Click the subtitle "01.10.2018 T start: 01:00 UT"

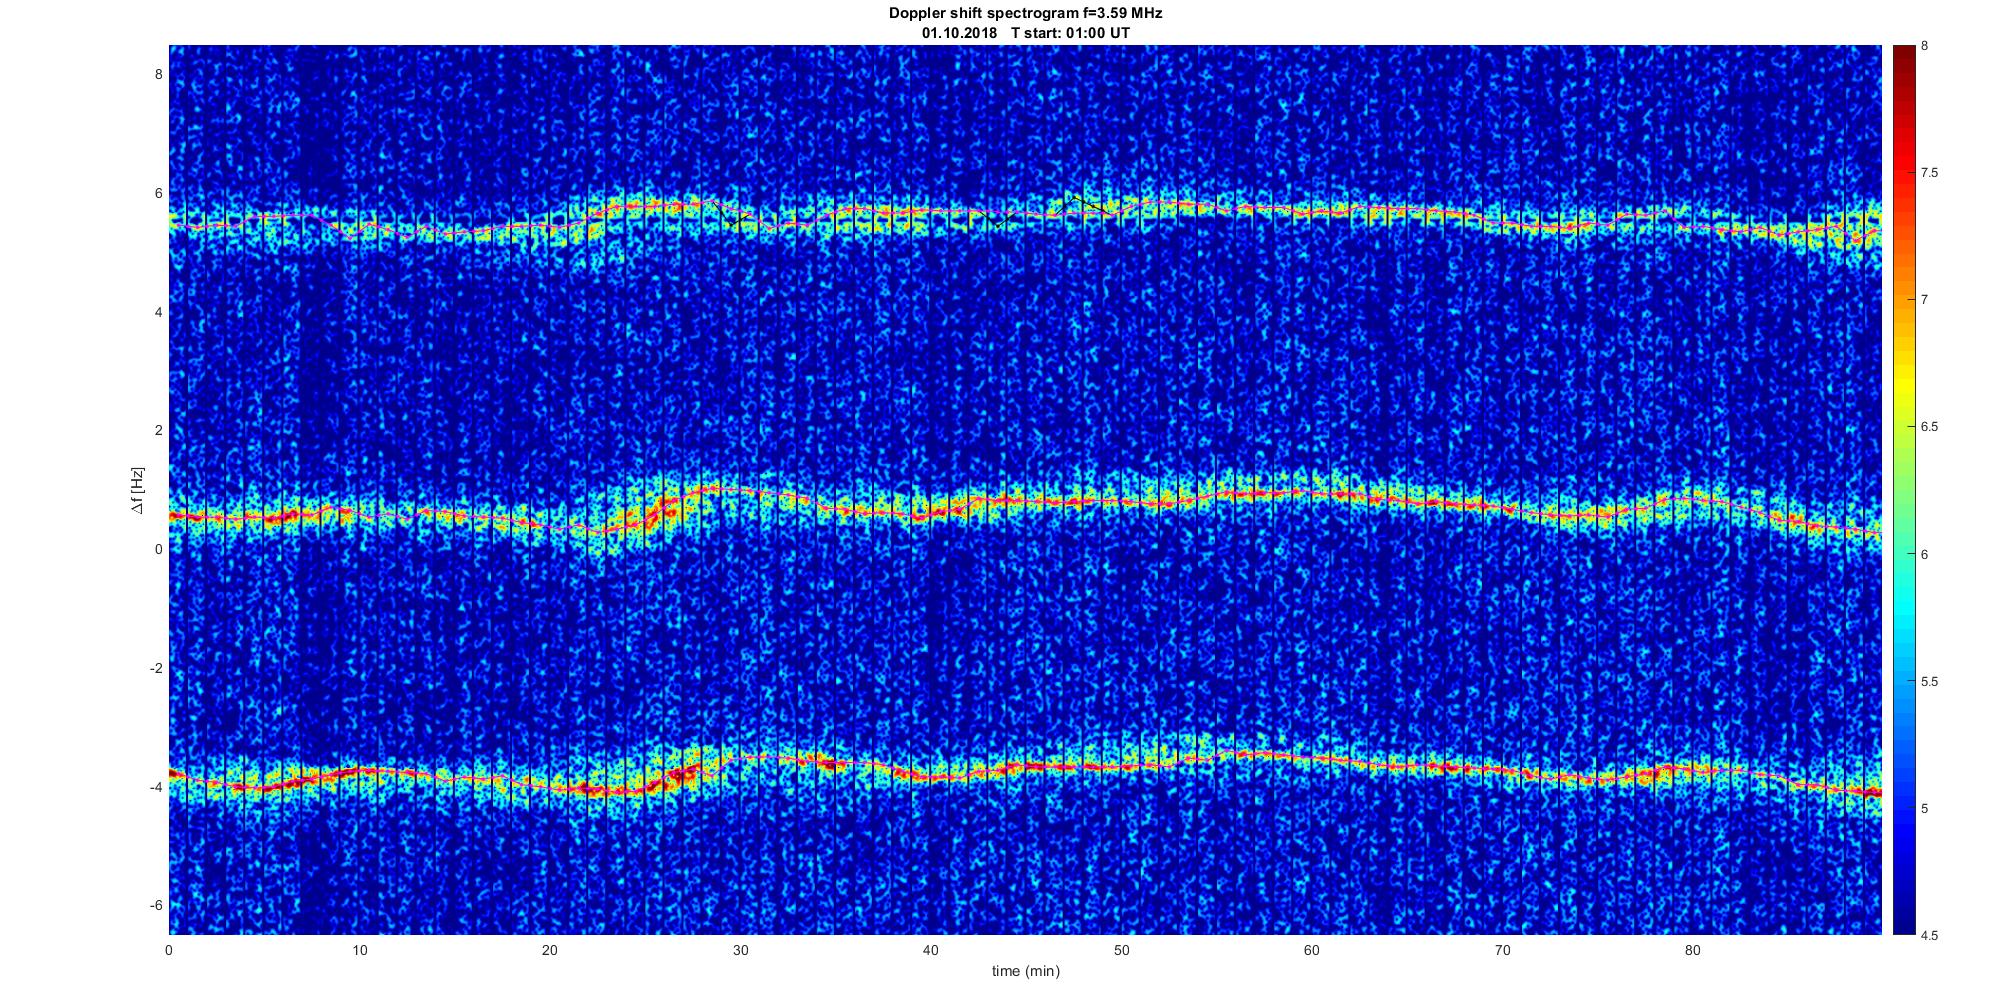1025,33
